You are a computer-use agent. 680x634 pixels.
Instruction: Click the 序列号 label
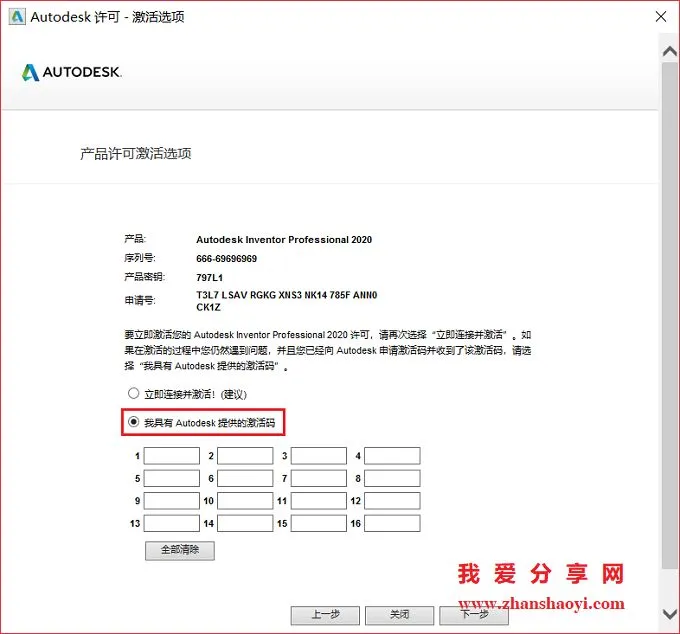coord(140,258)
